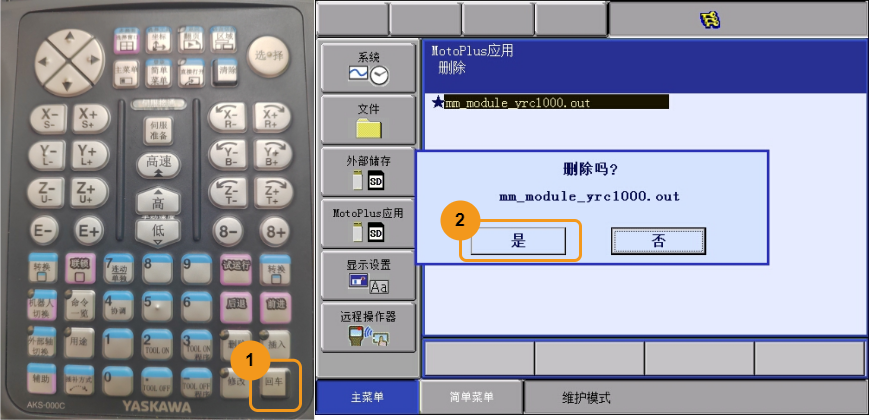This screenshot has height=420, width=870.
Task: Push the 低 manual speed down key
Action: pyautogui.click(x=158, y=232)
